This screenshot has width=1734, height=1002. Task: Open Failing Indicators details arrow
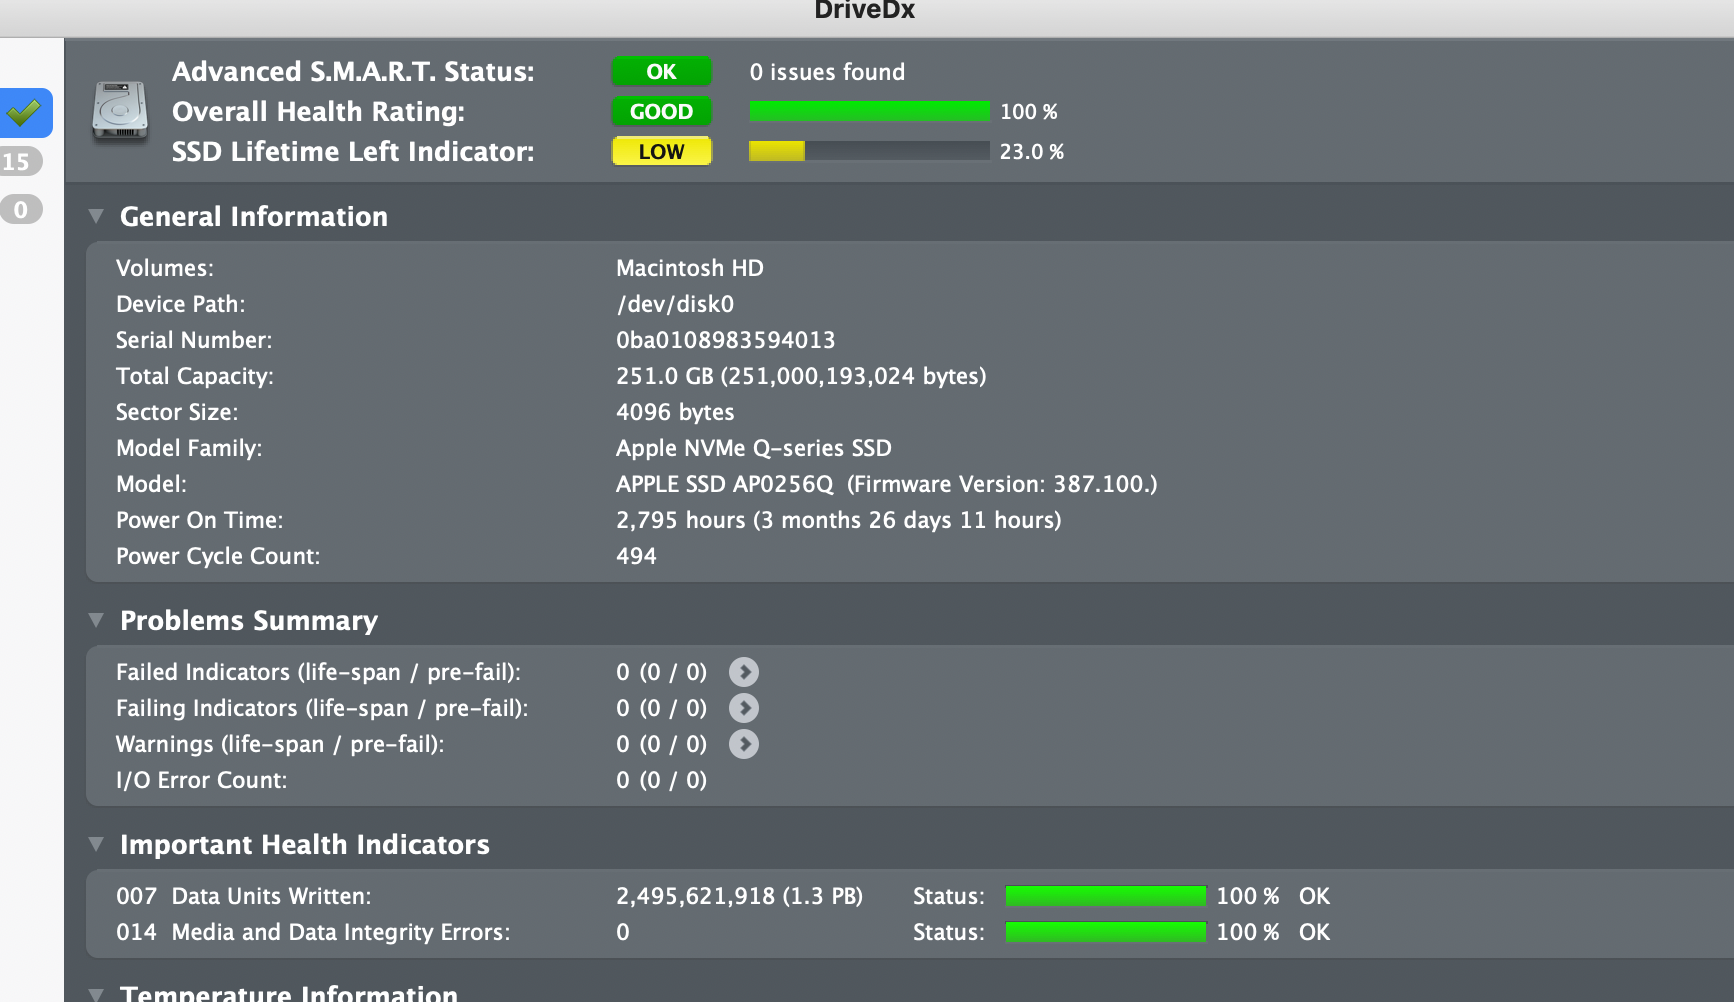tap(743, 708)
